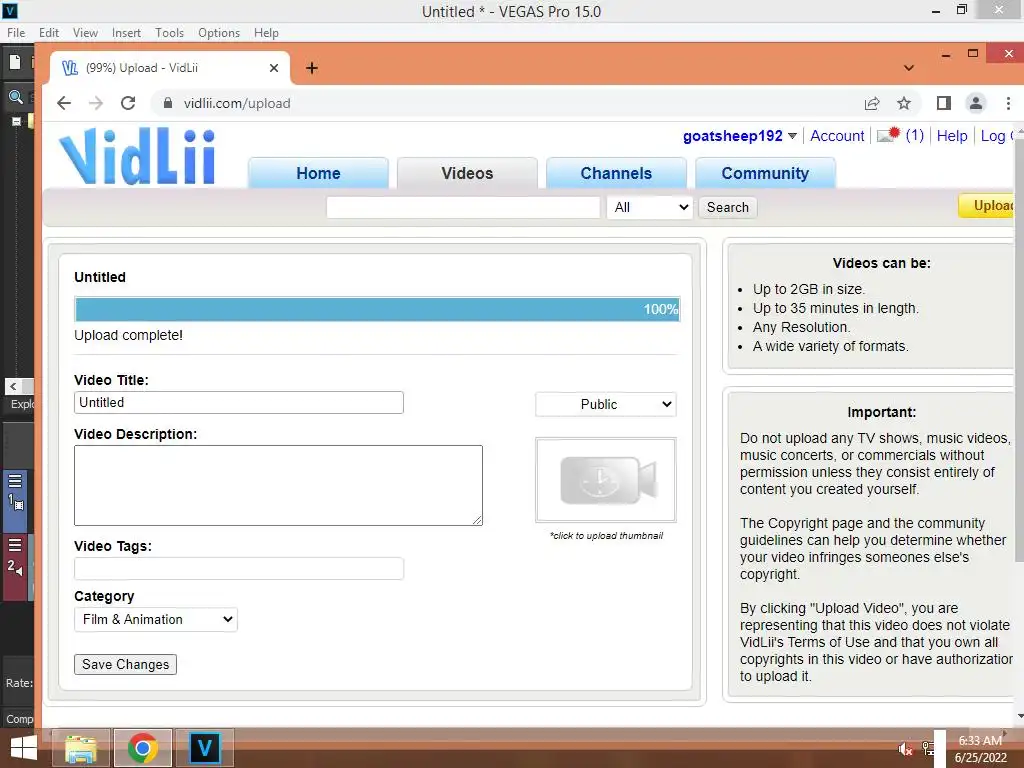Open a new browser tab

(x=312, y=68)
